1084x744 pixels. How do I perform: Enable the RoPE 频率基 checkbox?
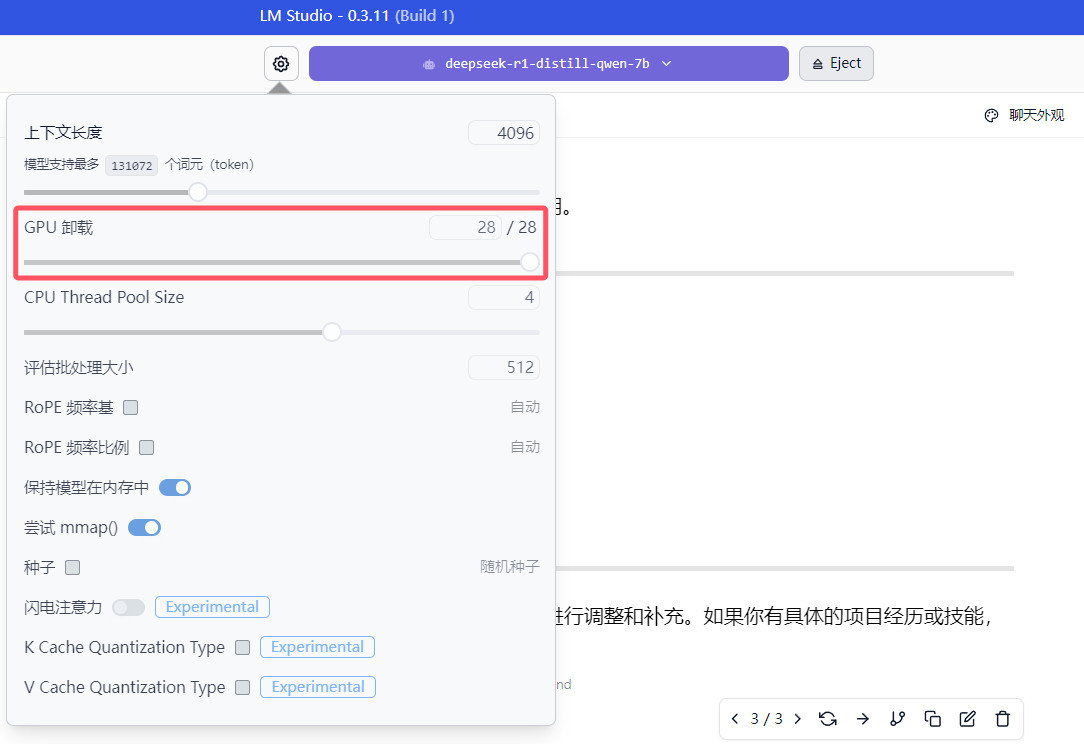[131, 407]
